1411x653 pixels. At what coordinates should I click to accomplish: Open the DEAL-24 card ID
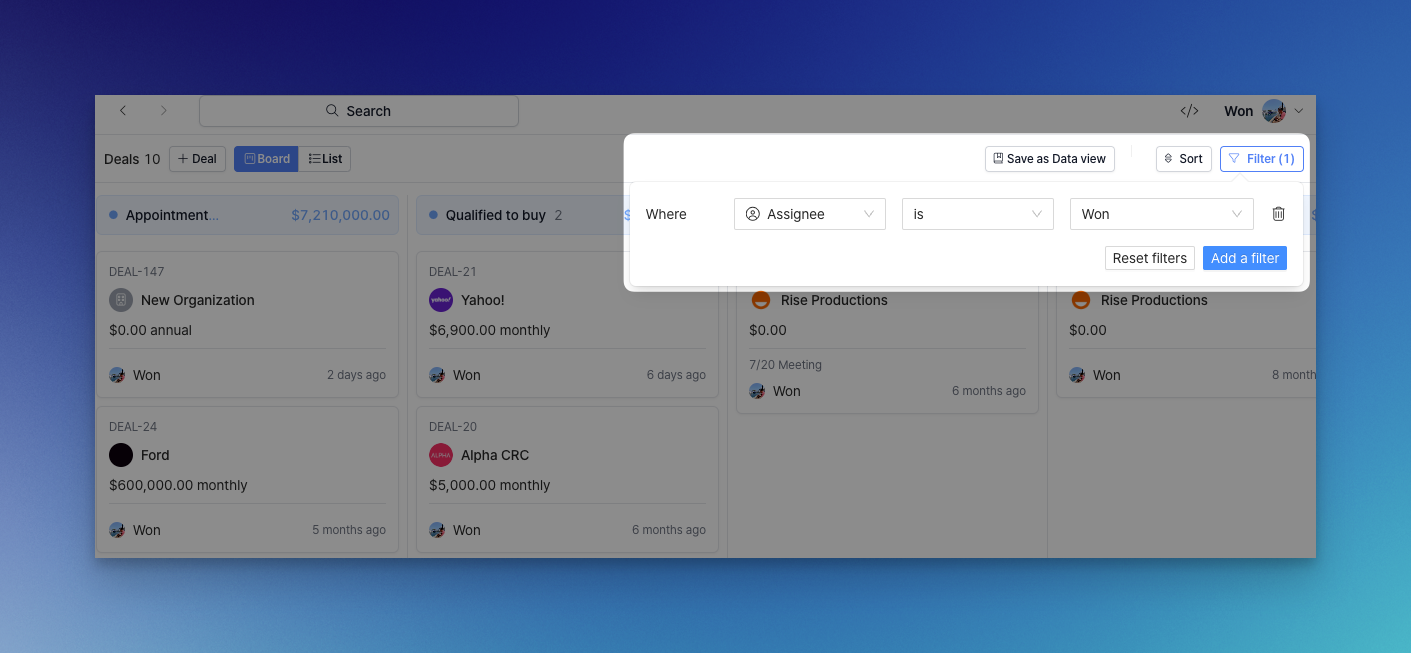tap(133, 427)
